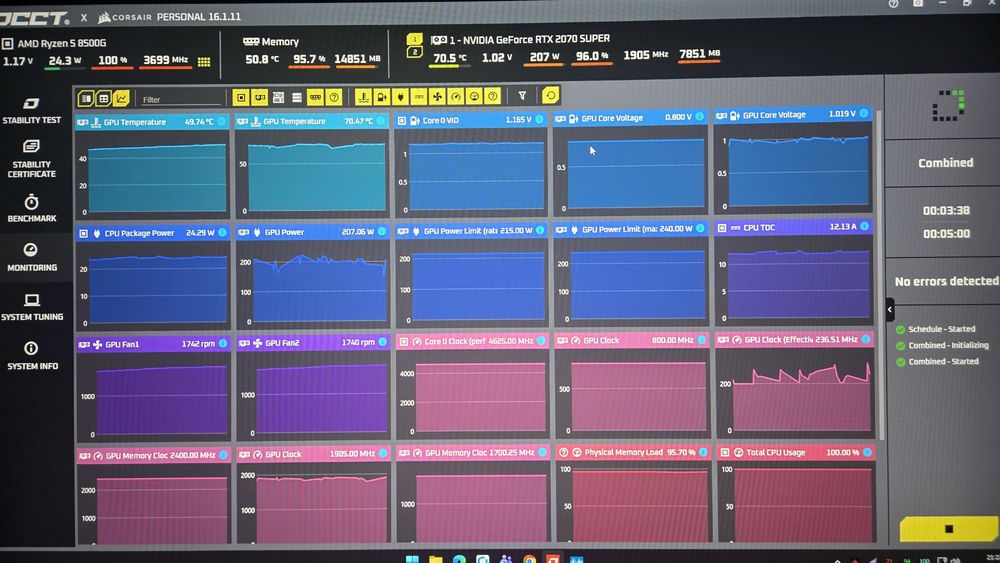
Task: Collapse the right side panel arrow
Action: (x=890, y=310)
